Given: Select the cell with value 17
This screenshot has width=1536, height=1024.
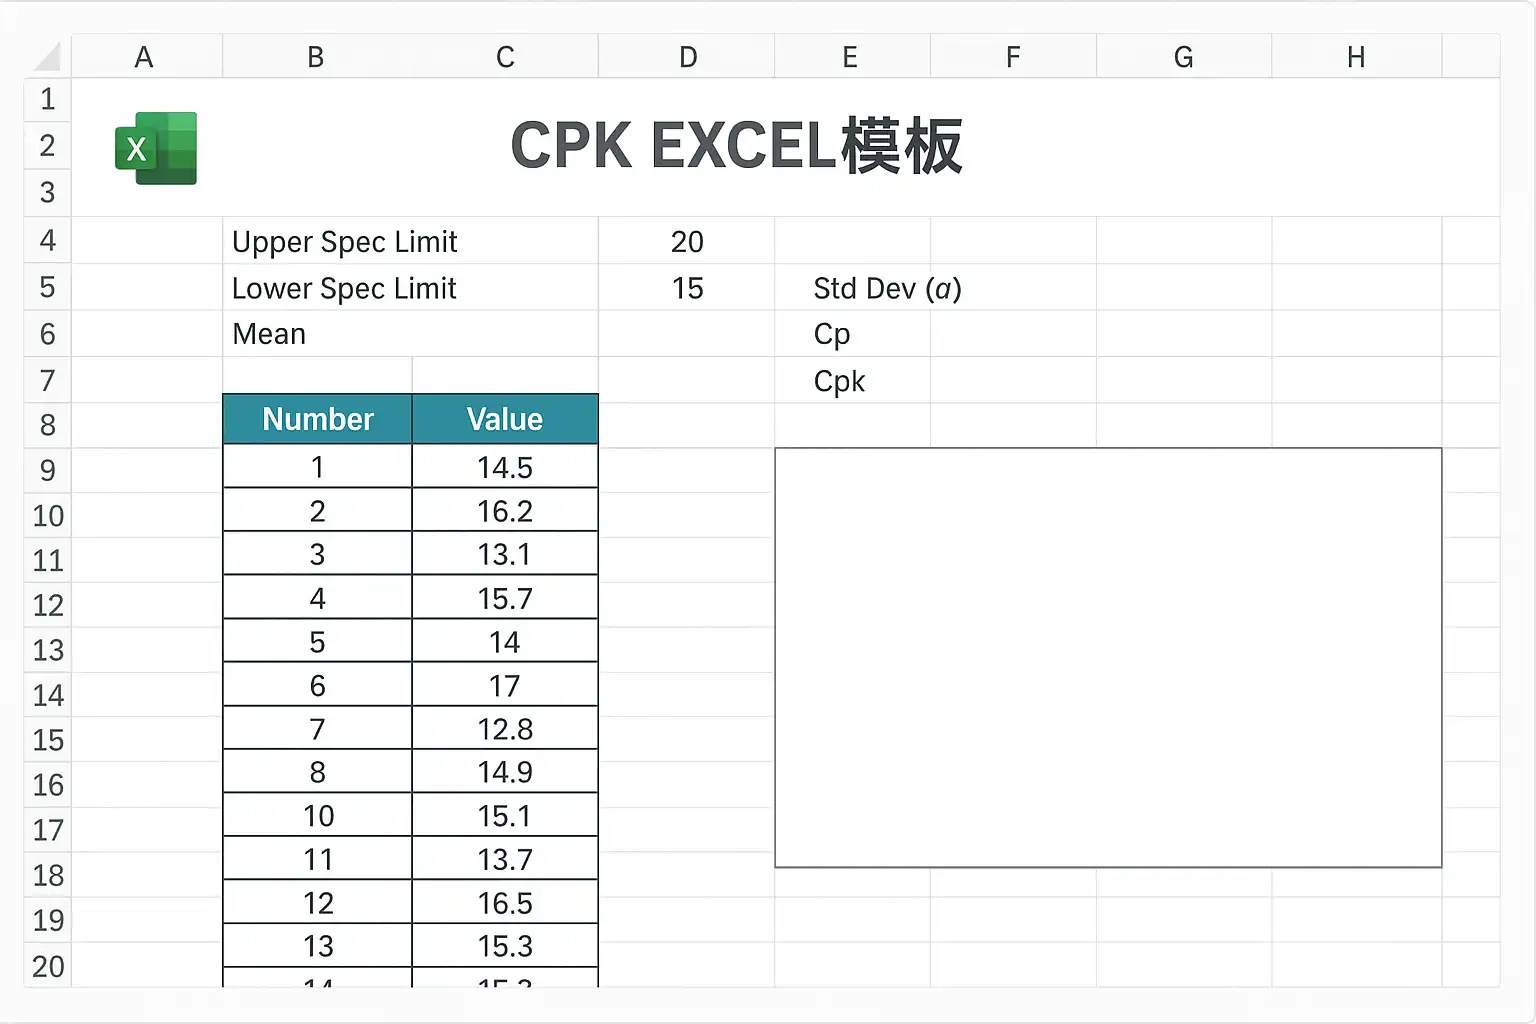Looking at the screenshot, I should coord(505,686).
